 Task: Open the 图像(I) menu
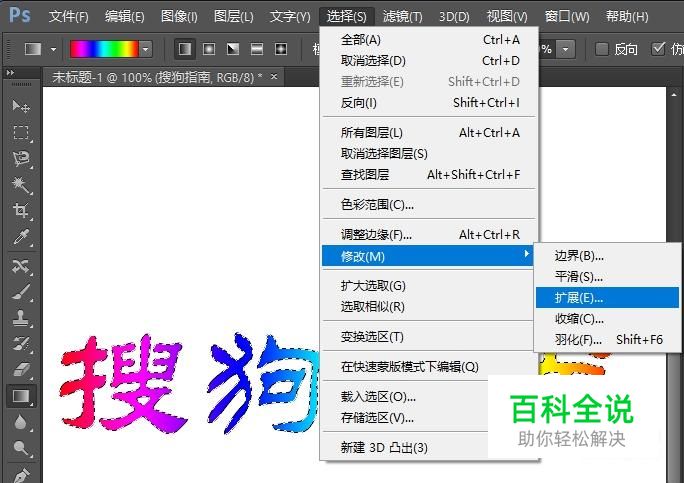179,17
